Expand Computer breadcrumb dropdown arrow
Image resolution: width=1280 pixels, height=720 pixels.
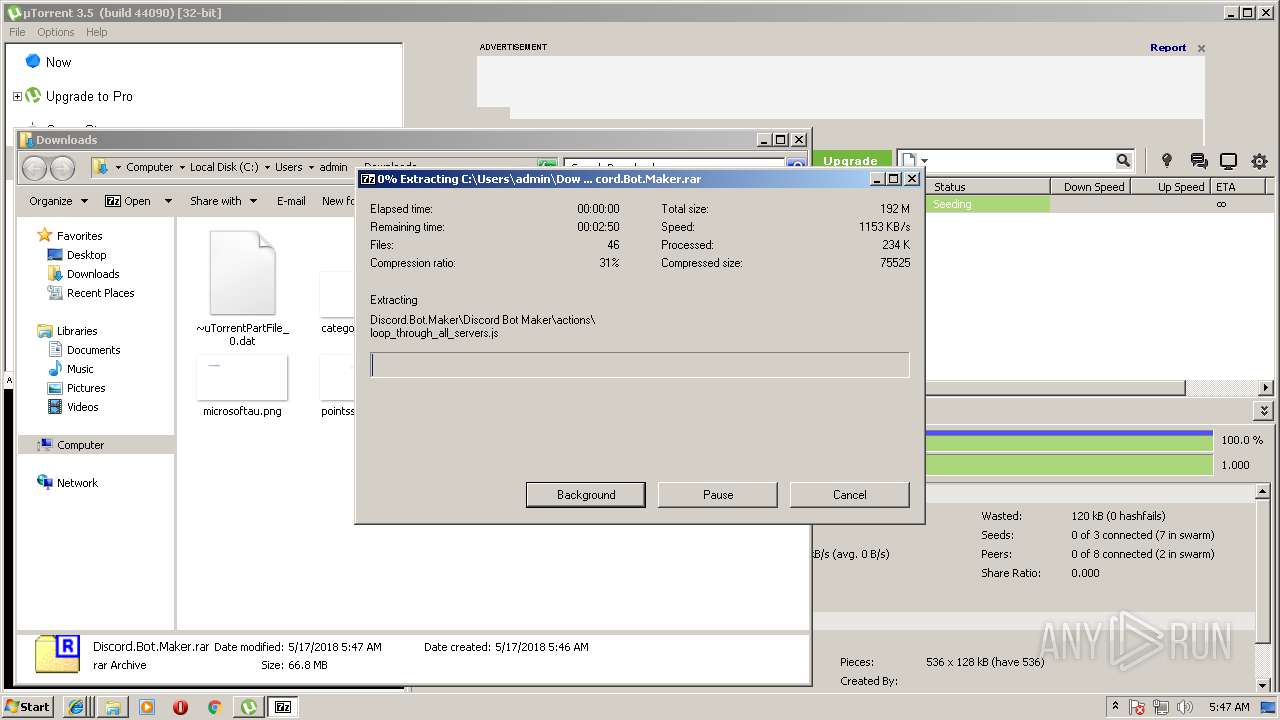click(182, 167)
